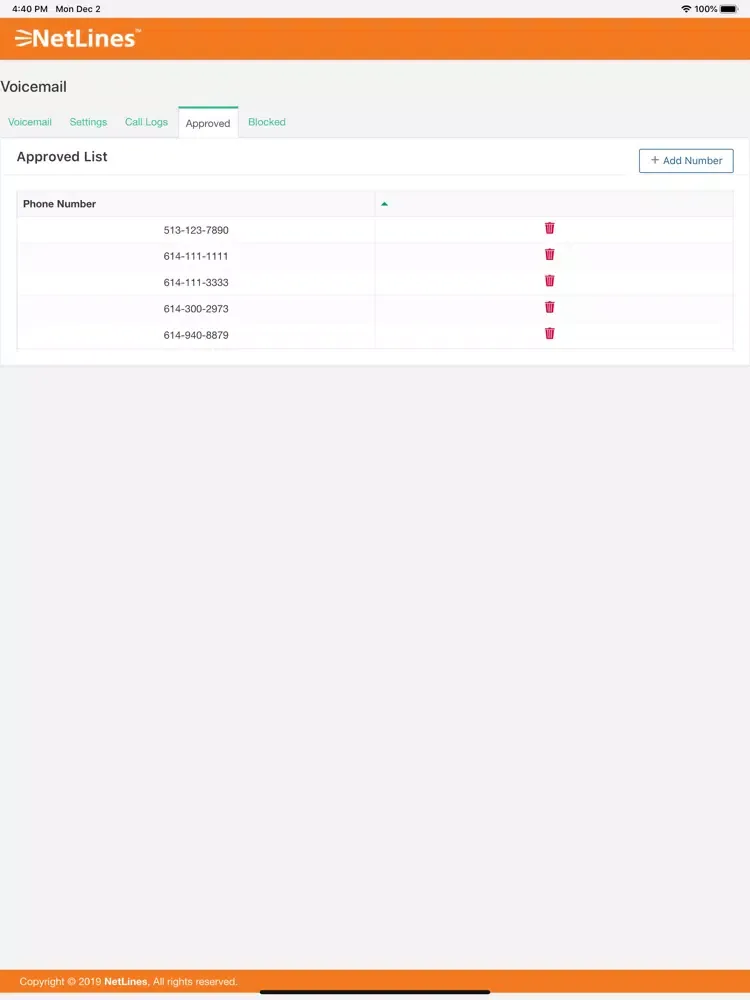Tap the battery indicator icon

pyautogui.click(x=729, y=9)
